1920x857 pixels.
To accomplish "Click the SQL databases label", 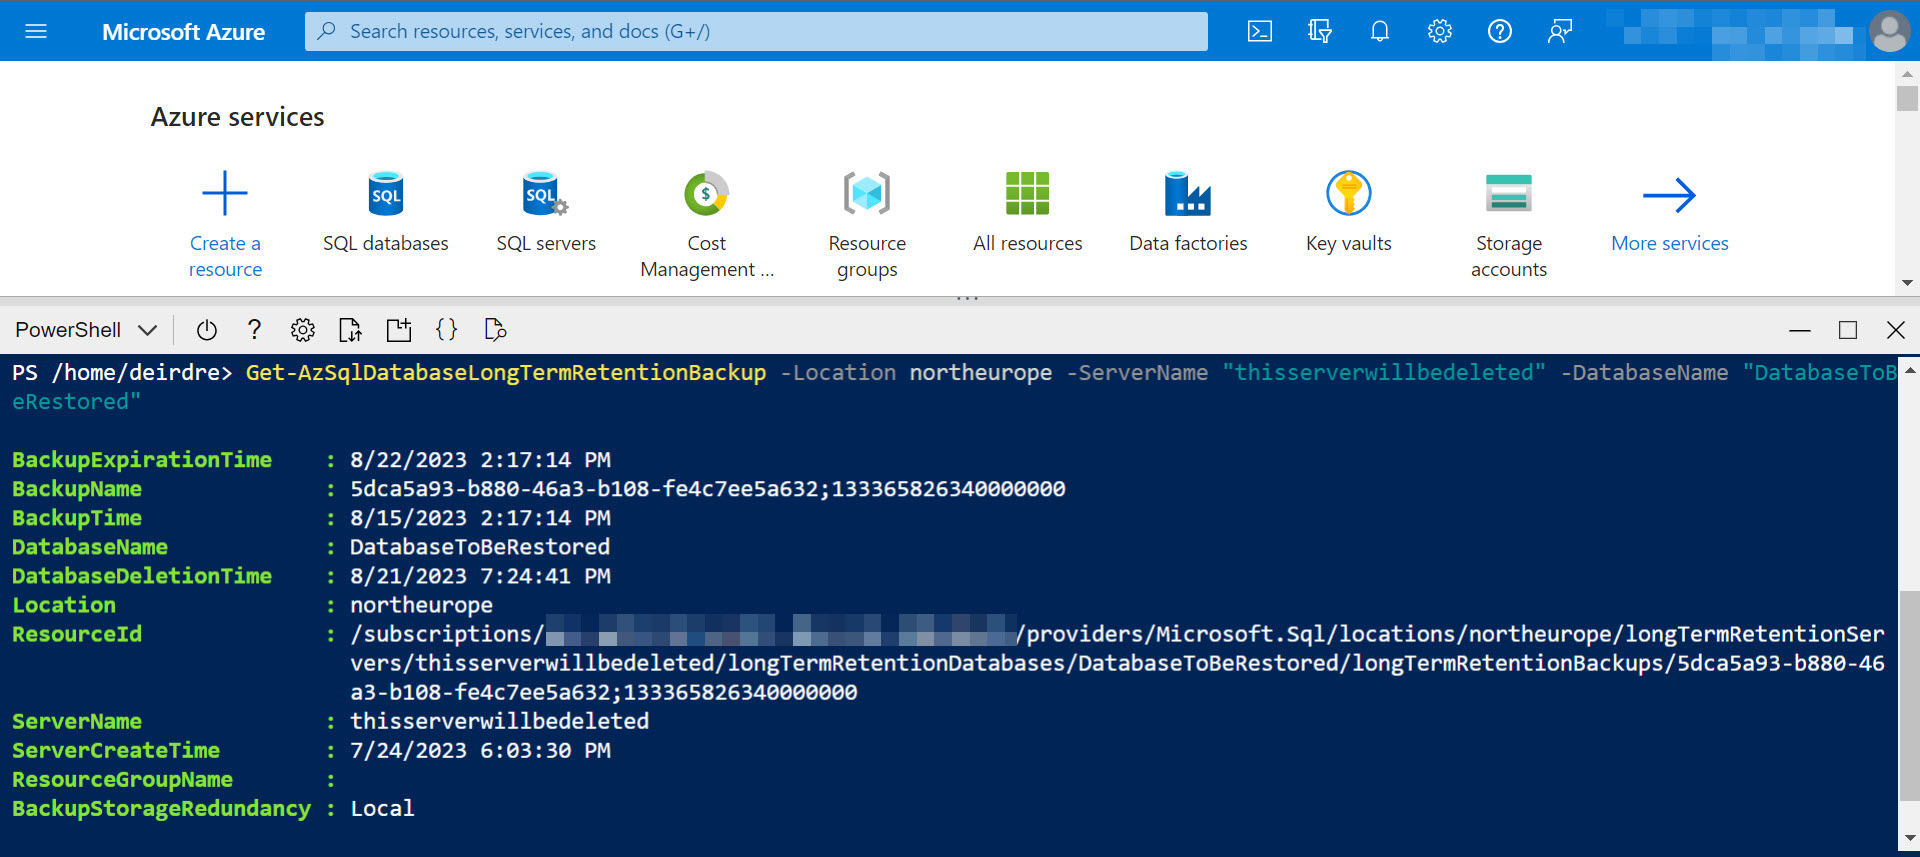I will tap(386, 243).
